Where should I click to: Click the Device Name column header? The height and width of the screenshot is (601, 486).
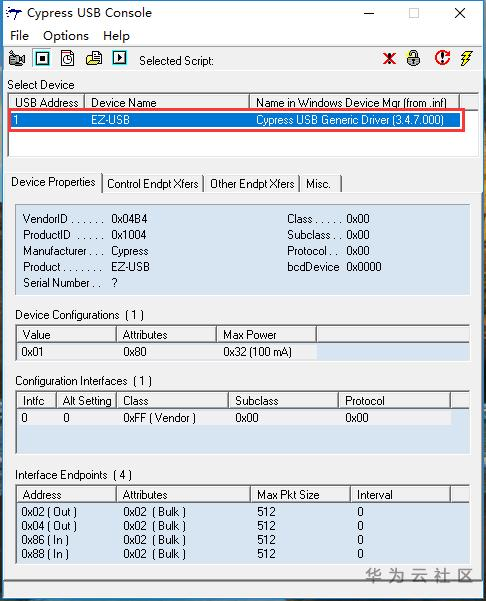click(167, 102)
